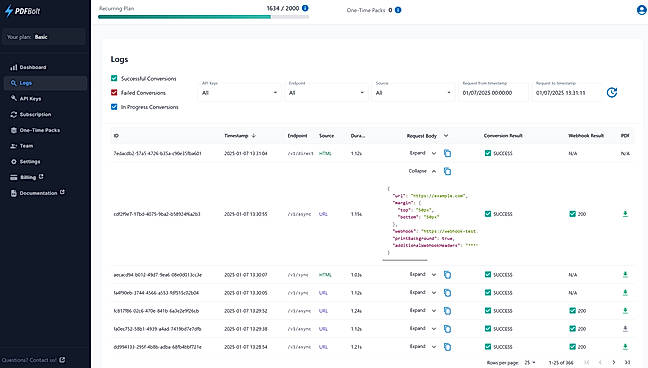This screenshot has height=368, width=648.
Task: Click the Recurring Plan usage progress bar
Action: pos(203,17)
